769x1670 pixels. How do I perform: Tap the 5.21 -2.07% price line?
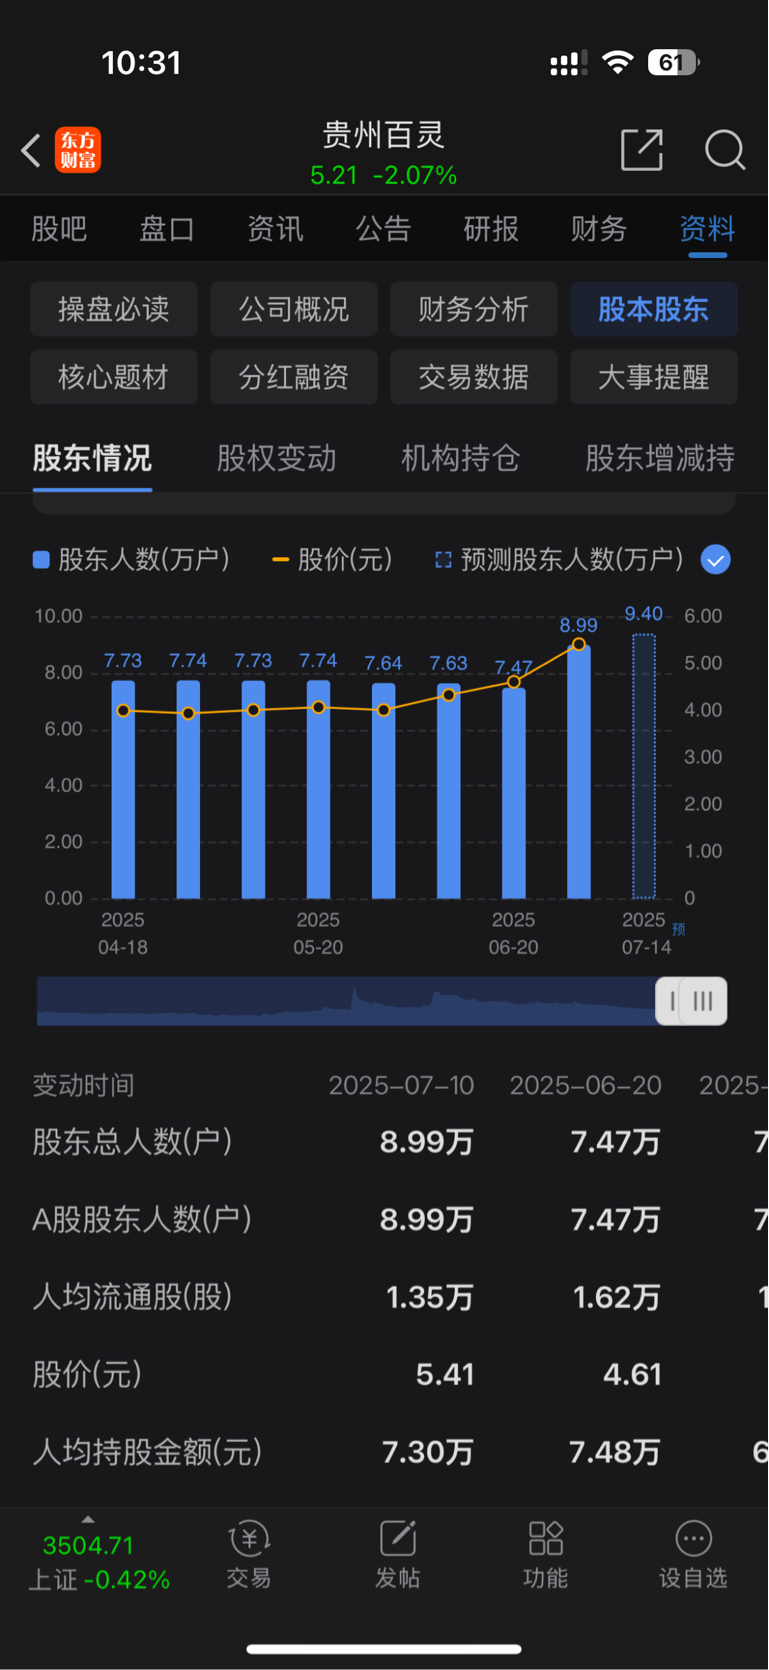pos(384,175)
